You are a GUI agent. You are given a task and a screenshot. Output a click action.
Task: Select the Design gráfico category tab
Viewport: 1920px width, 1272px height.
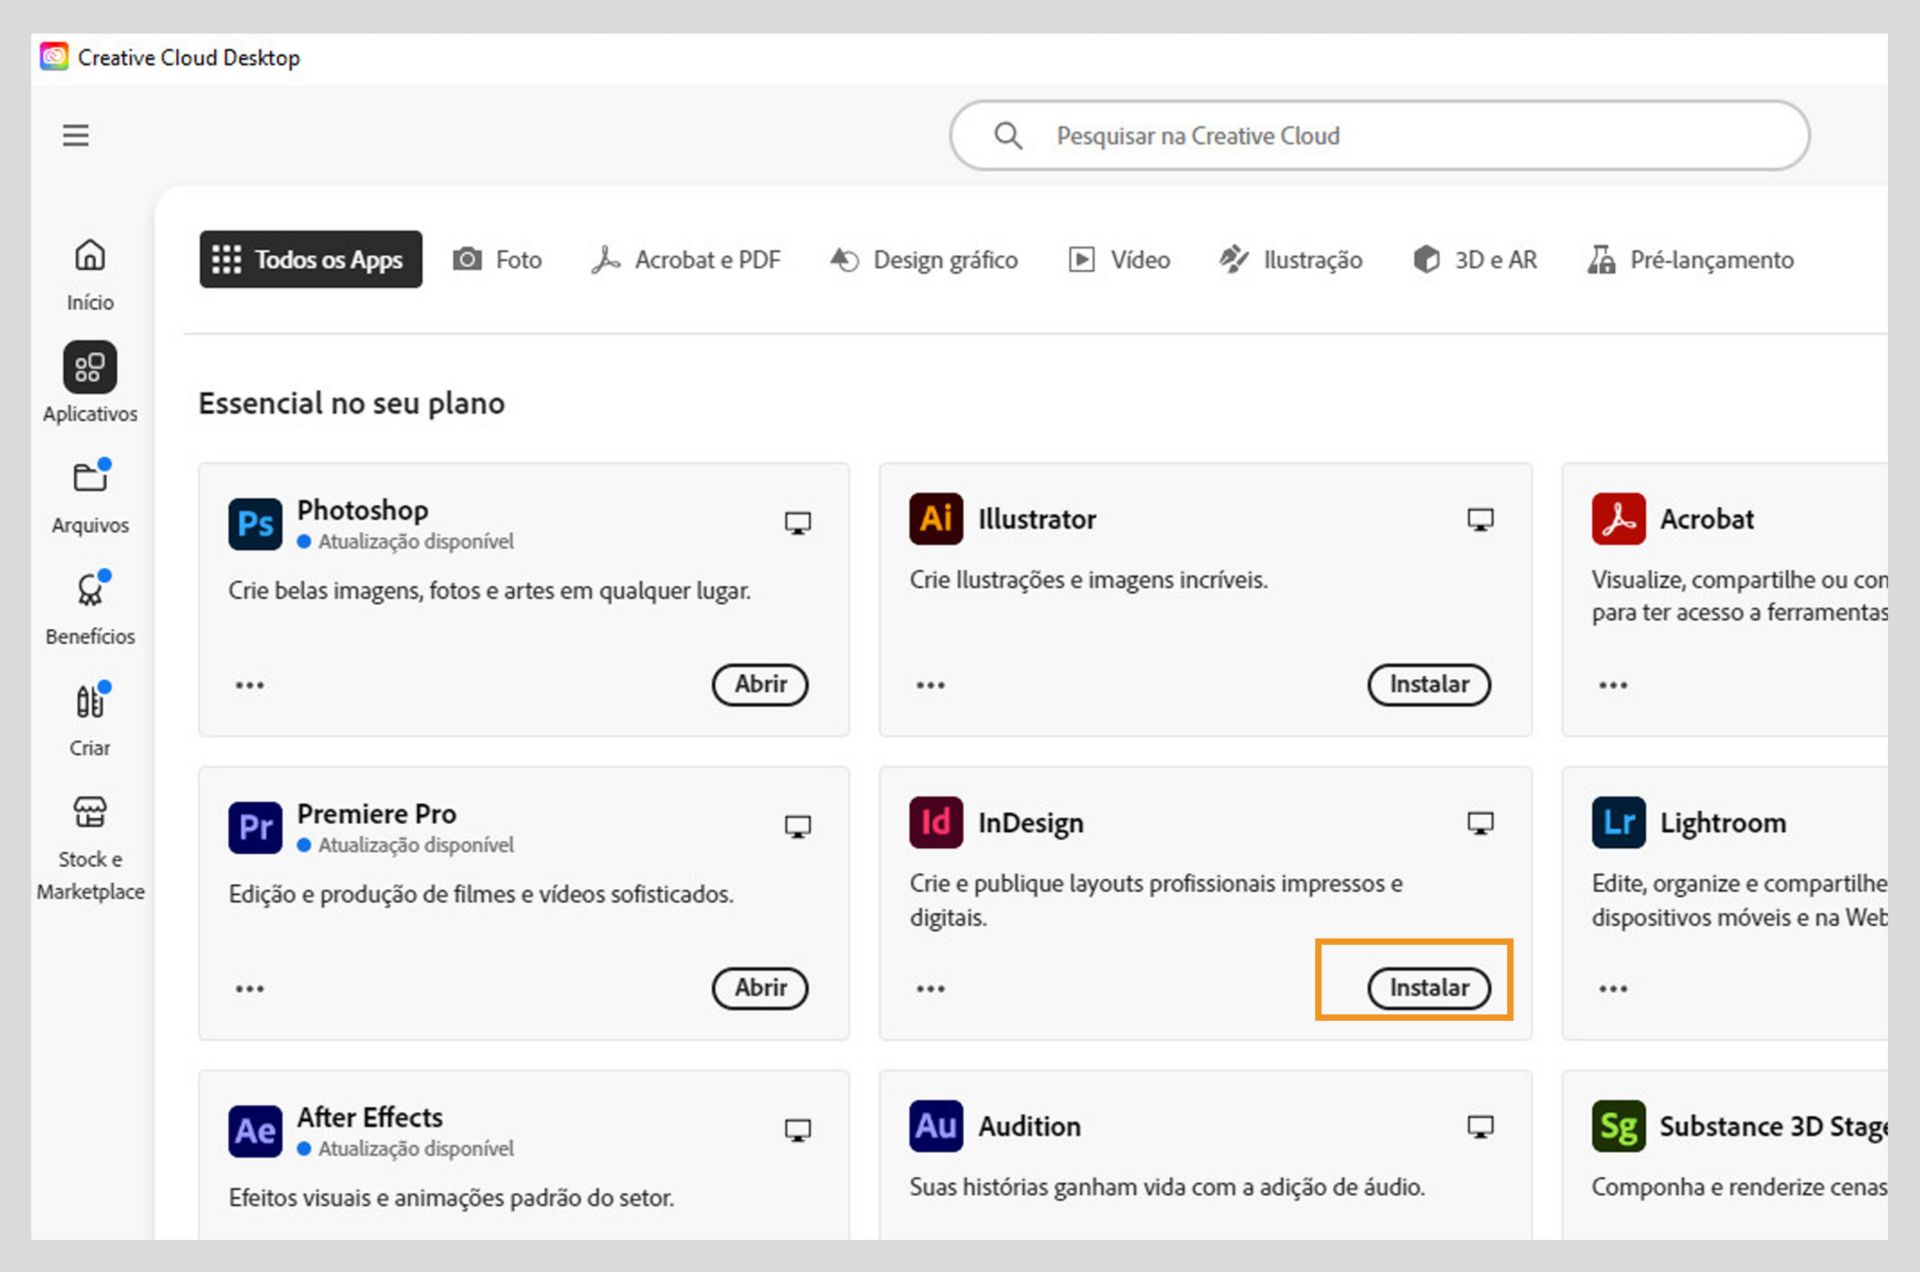coord(924,260)
